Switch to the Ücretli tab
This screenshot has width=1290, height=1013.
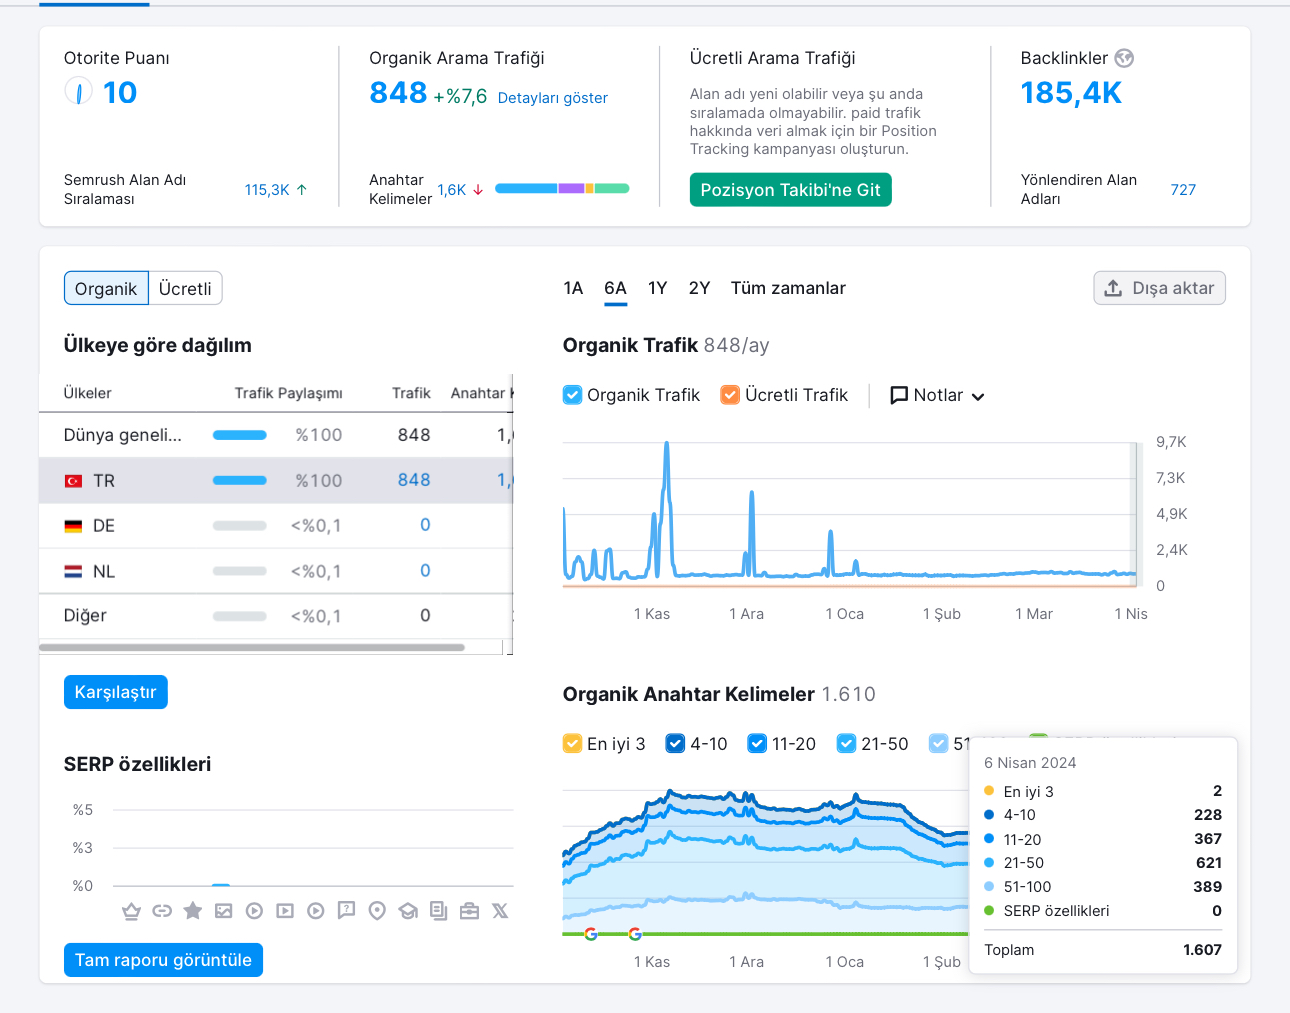(x=185, y=289)
